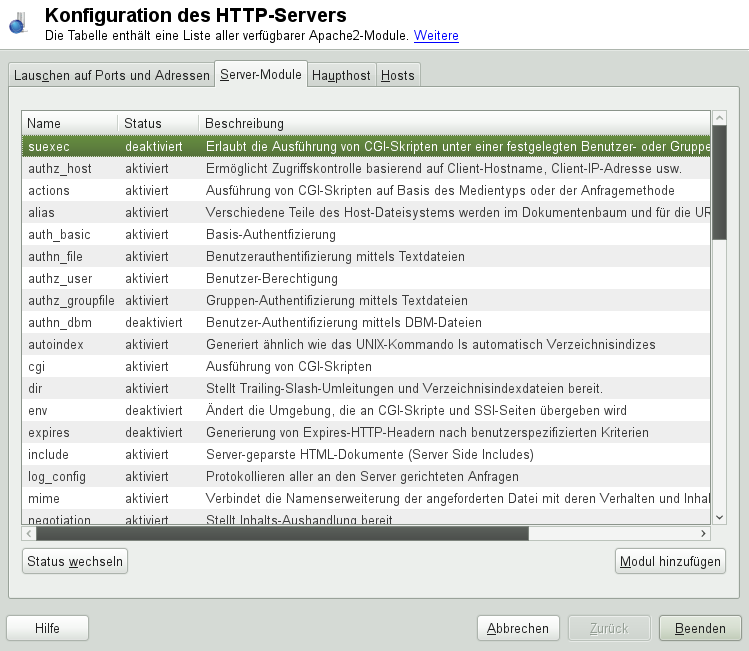Select the autoindex module row
This screenshot has height=651, width=749.
click(366, 344)
